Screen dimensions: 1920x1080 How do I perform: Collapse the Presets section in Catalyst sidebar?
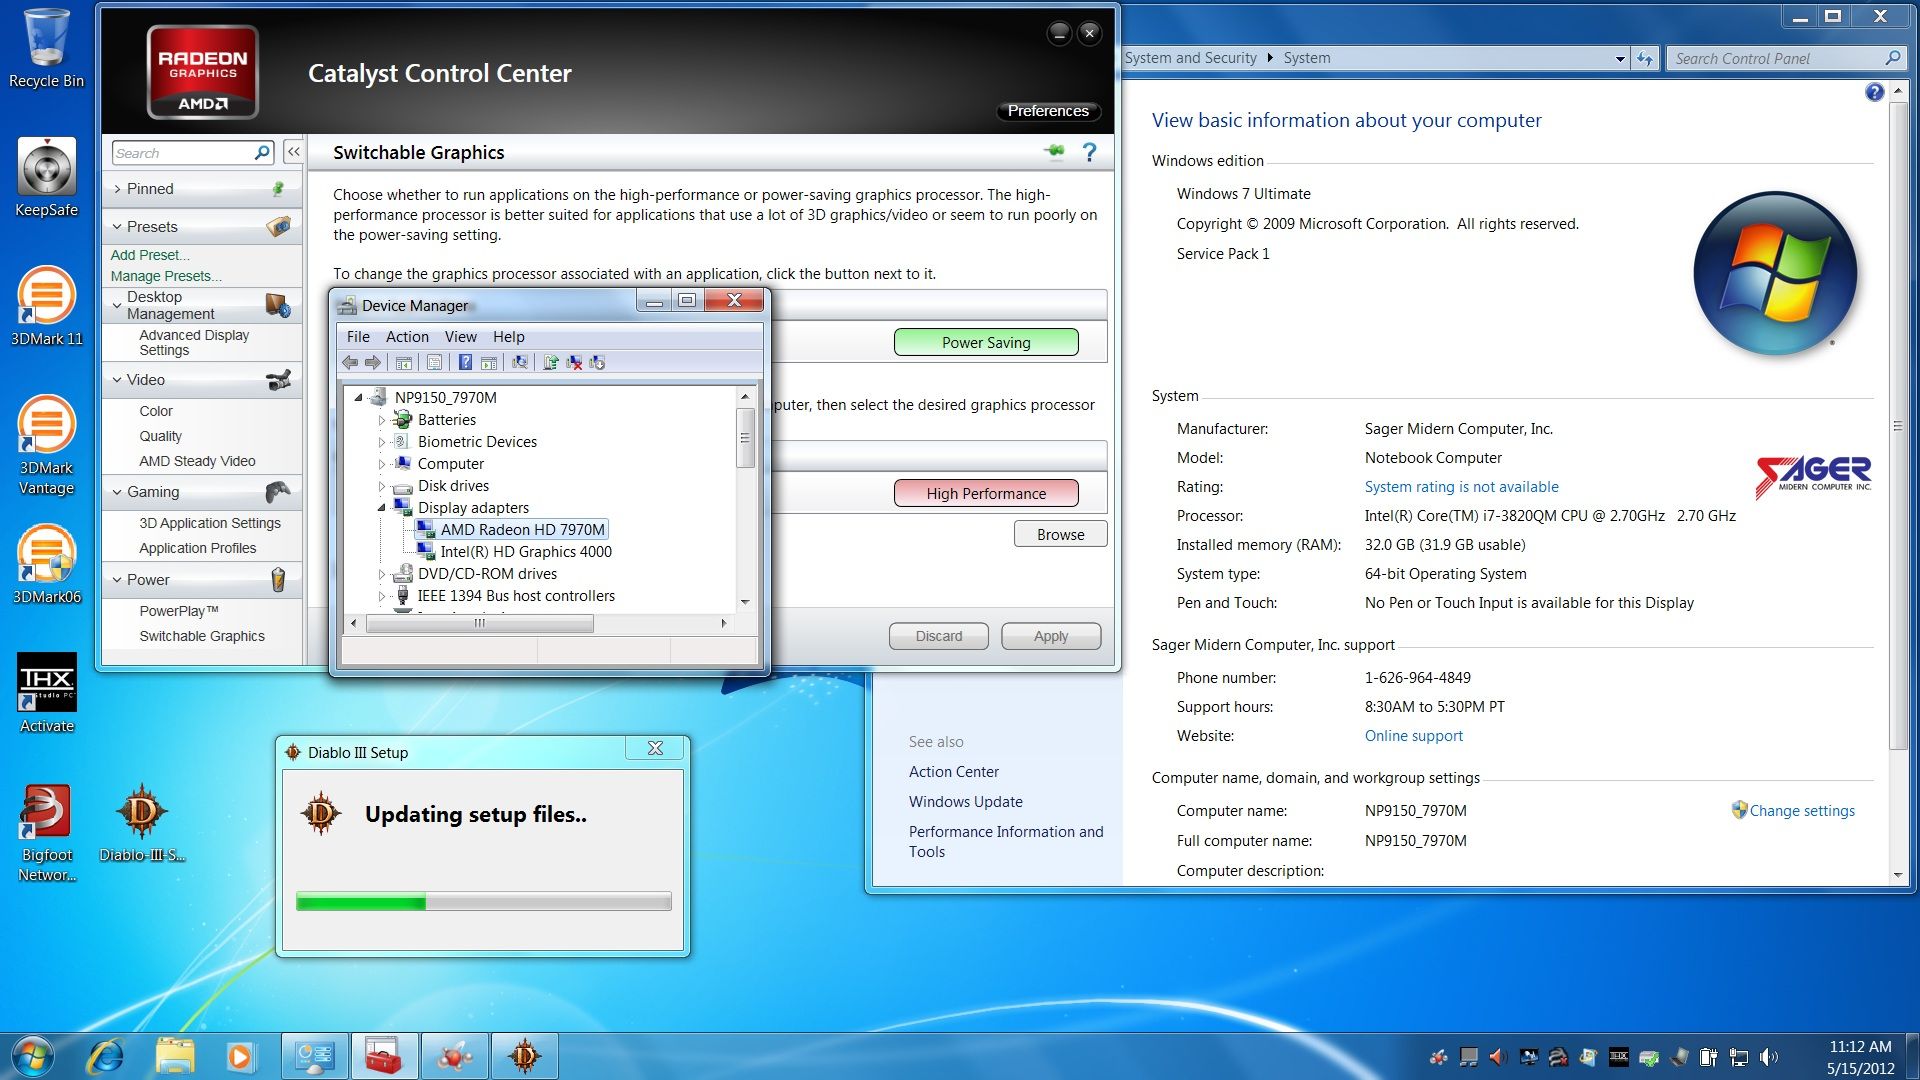coord(118,227)
